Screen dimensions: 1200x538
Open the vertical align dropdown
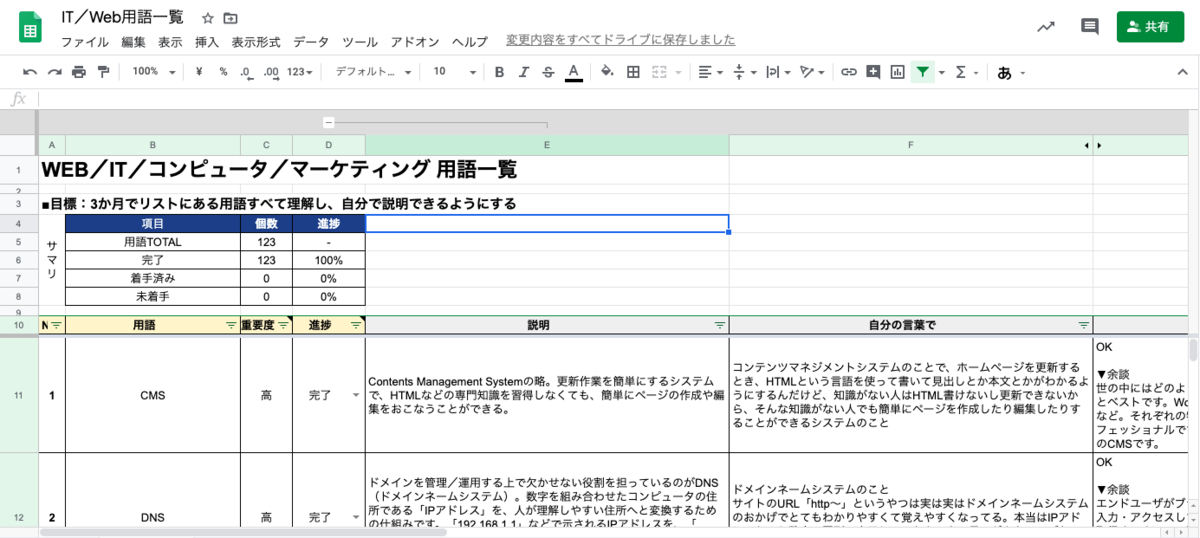[744, 72]
